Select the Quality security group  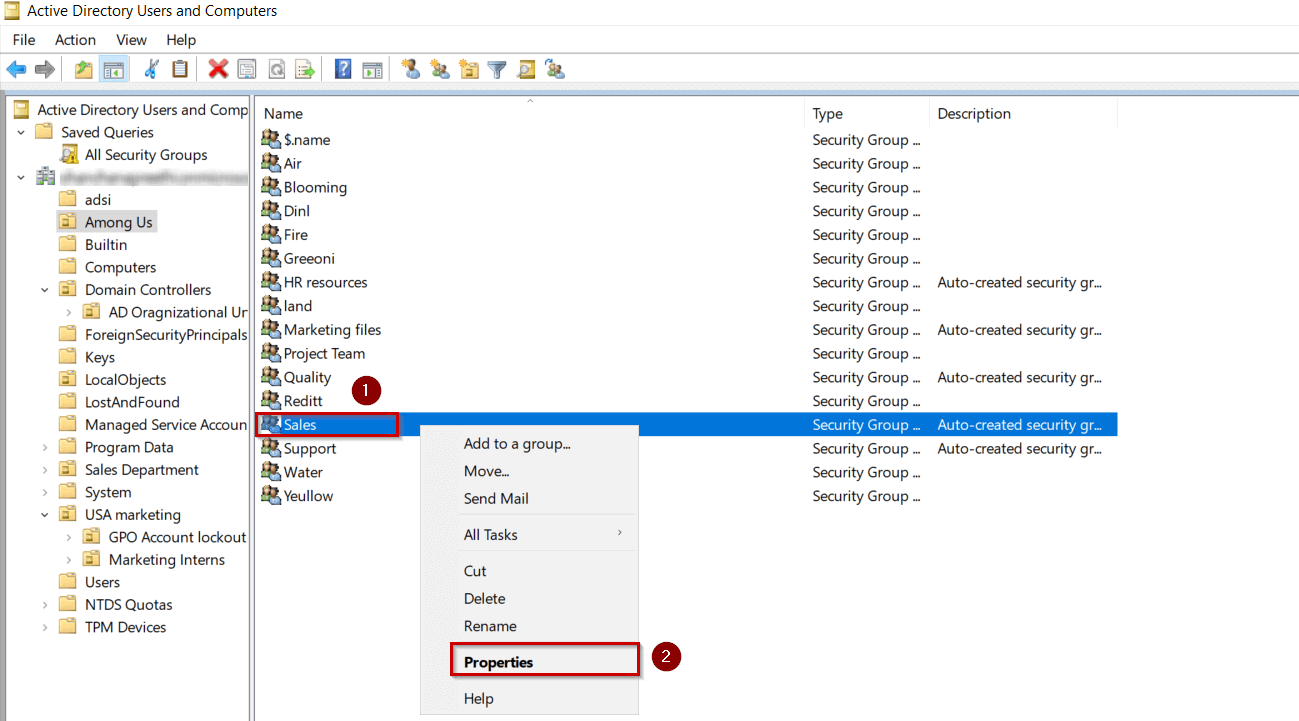305,377
